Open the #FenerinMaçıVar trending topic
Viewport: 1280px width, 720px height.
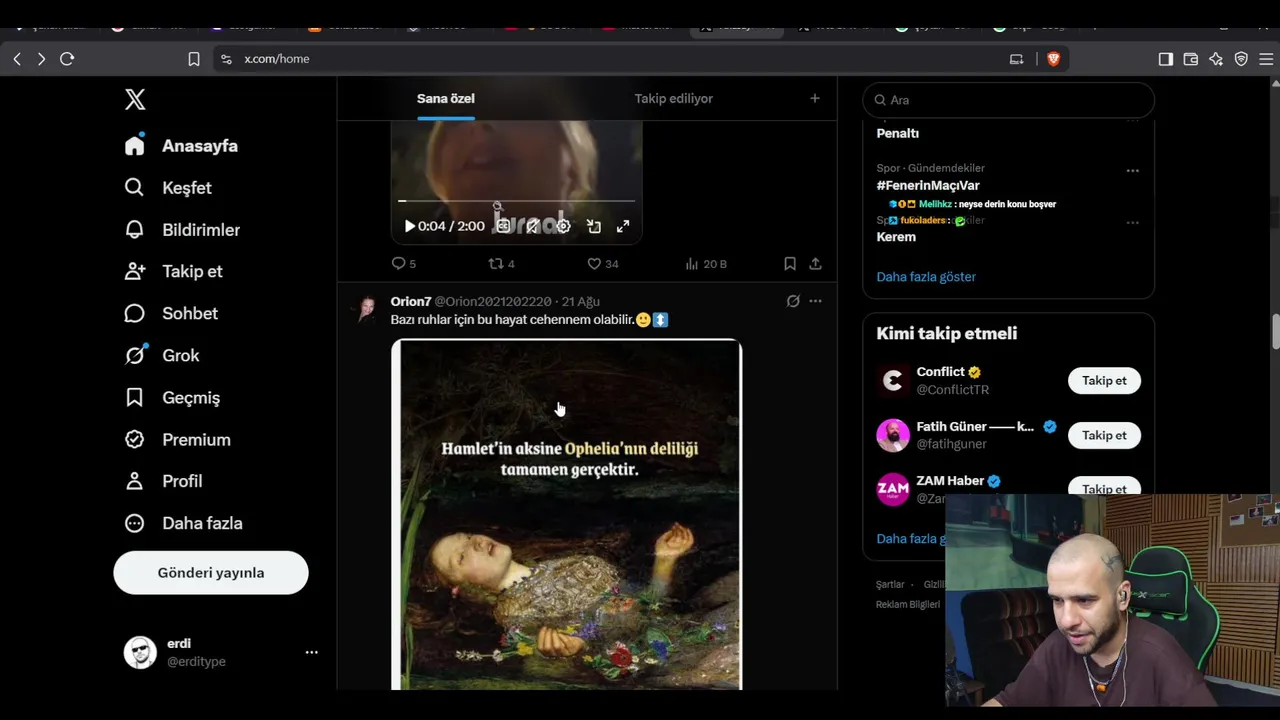pos(928,186)
